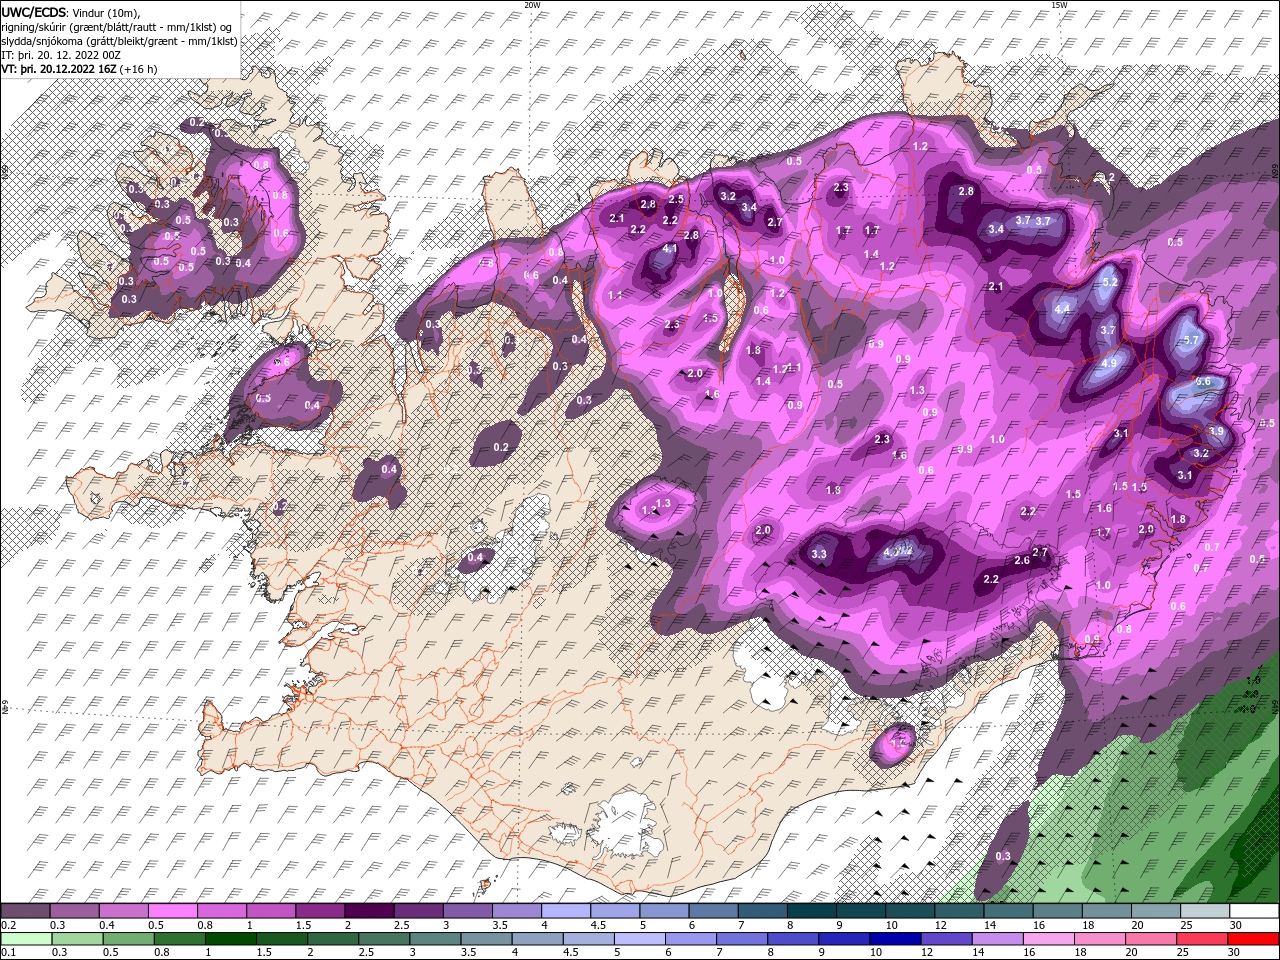This screenshot has height=960, width=1280.
Task: Click the dark teal 9 swatch in upper legend
Action: tap(860, 911)
